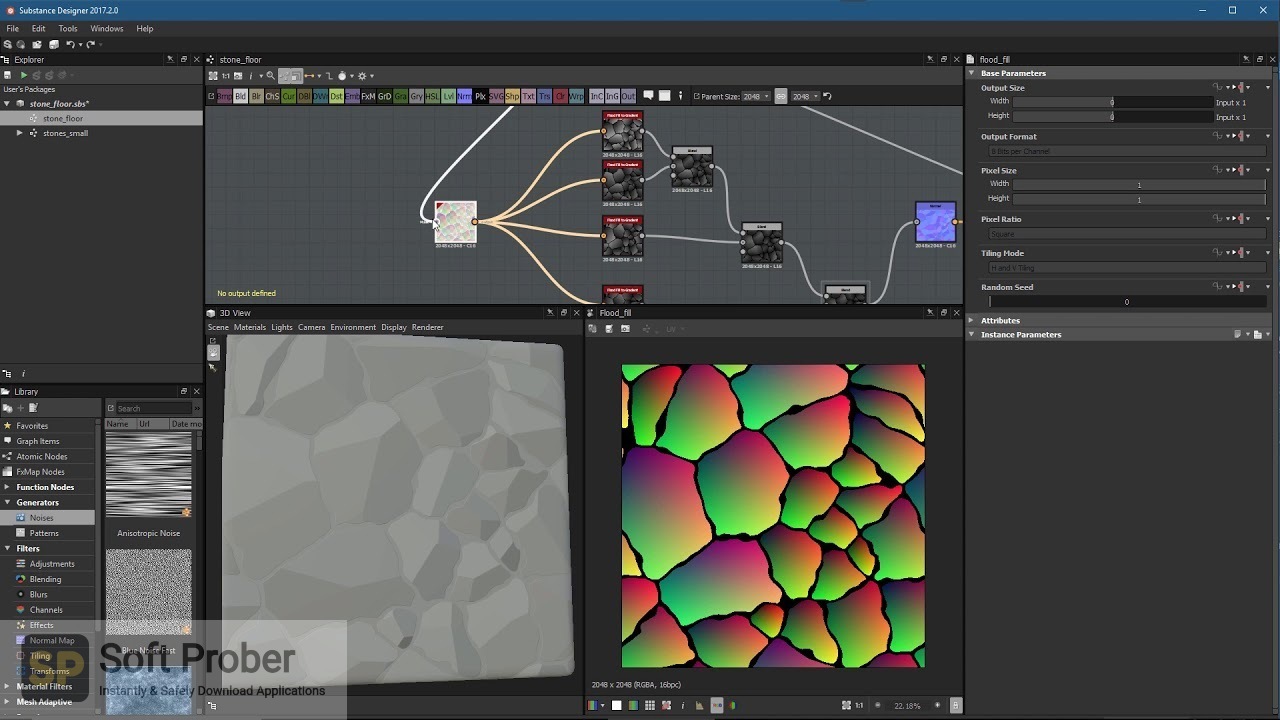The width and height of the screenshot is (1280, 720).
Task: Reset graph zoom to 1:1
Action: [225, 76]
